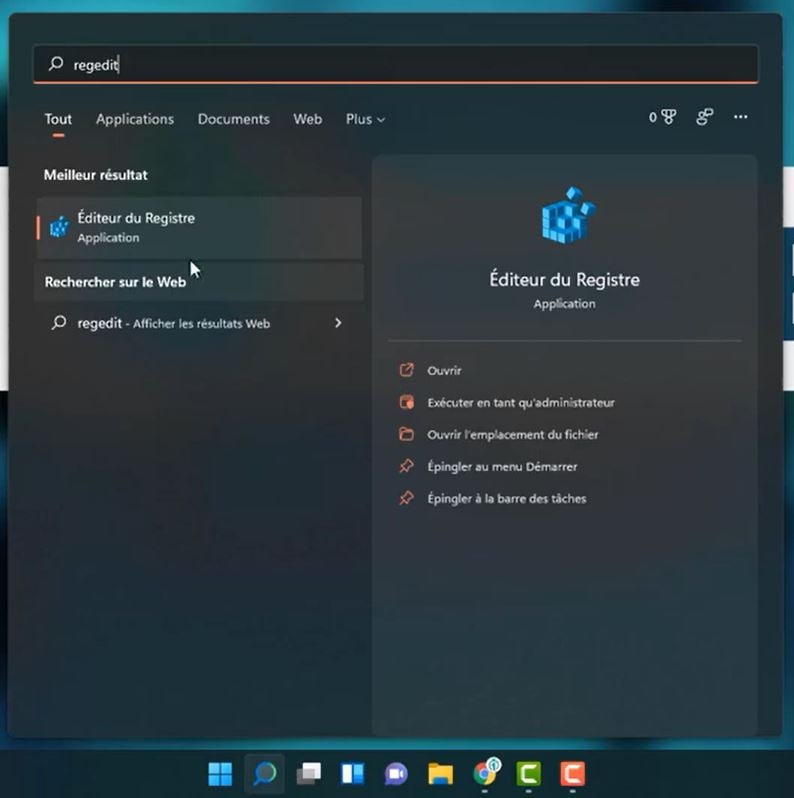This screenshot has height=798, width=794.
Task: Open Widgets from the taskbar
Action: click(352, 774)
